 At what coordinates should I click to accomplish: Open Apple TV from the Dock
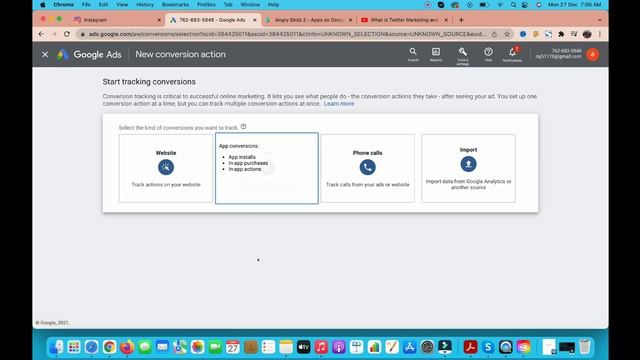point(303,347)
